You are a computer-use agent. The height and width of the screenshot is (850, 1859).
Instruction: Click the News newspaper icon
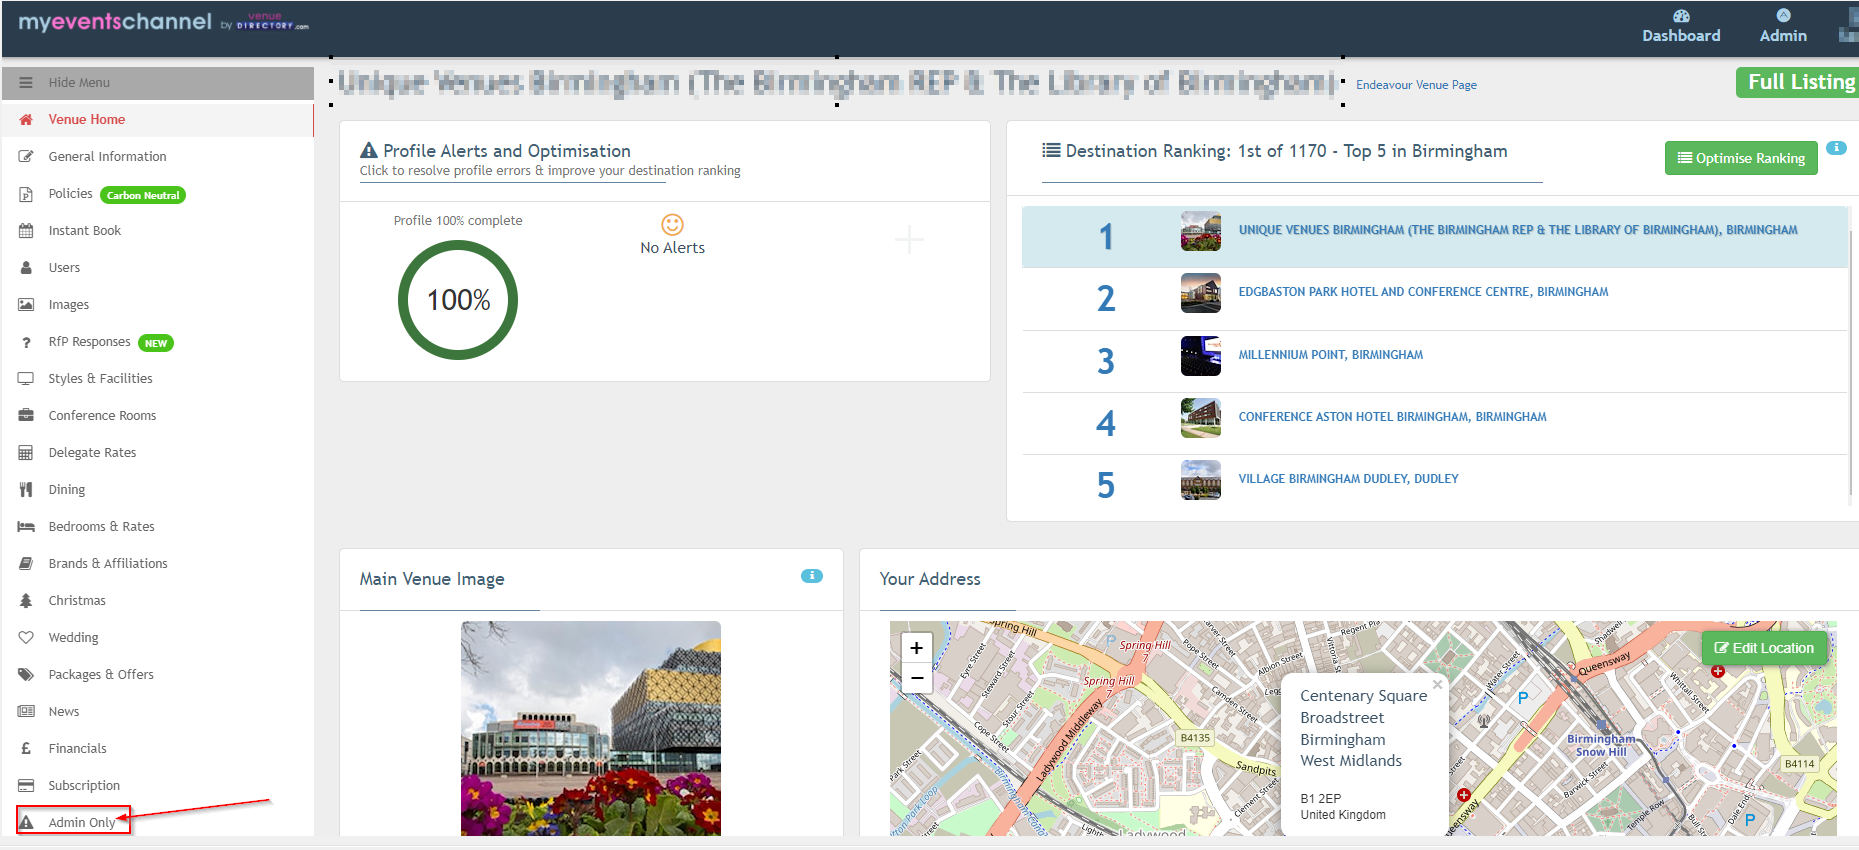tap(26, 712)
